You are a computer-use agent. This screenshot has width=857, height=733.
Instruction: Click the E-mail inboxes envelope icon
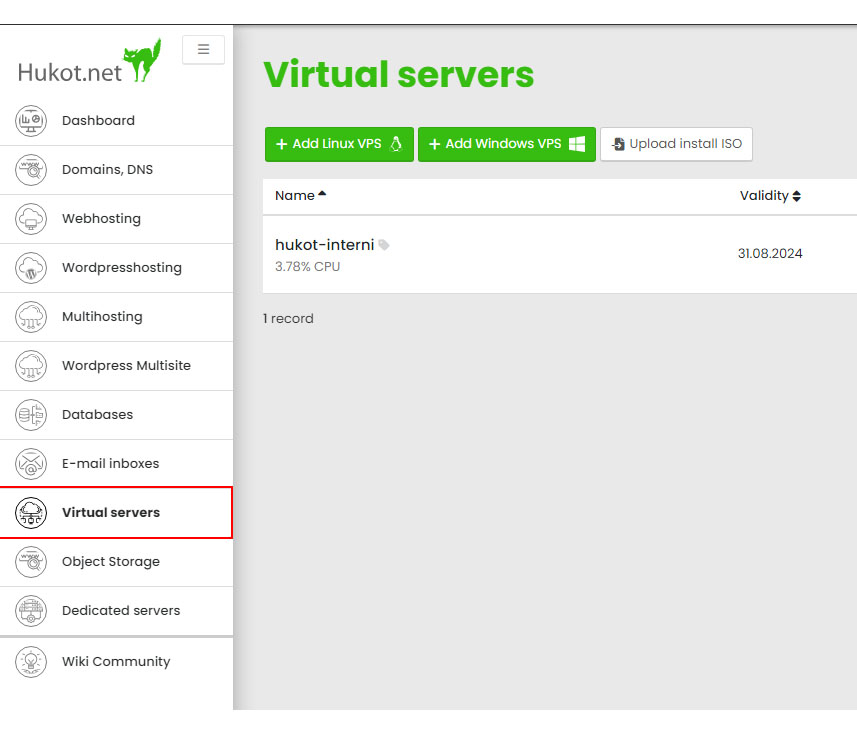tap(31, 464)
